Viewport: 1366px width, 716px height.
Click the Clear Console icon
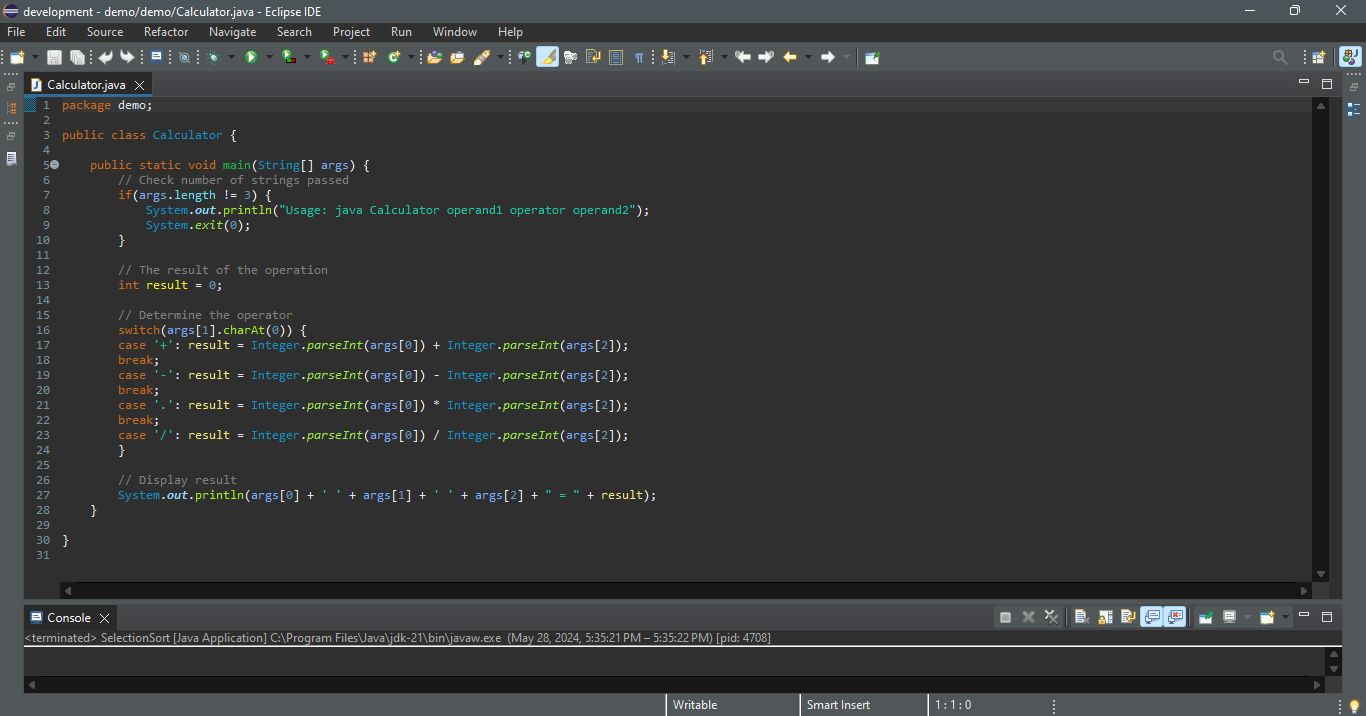click(1081, 617)
